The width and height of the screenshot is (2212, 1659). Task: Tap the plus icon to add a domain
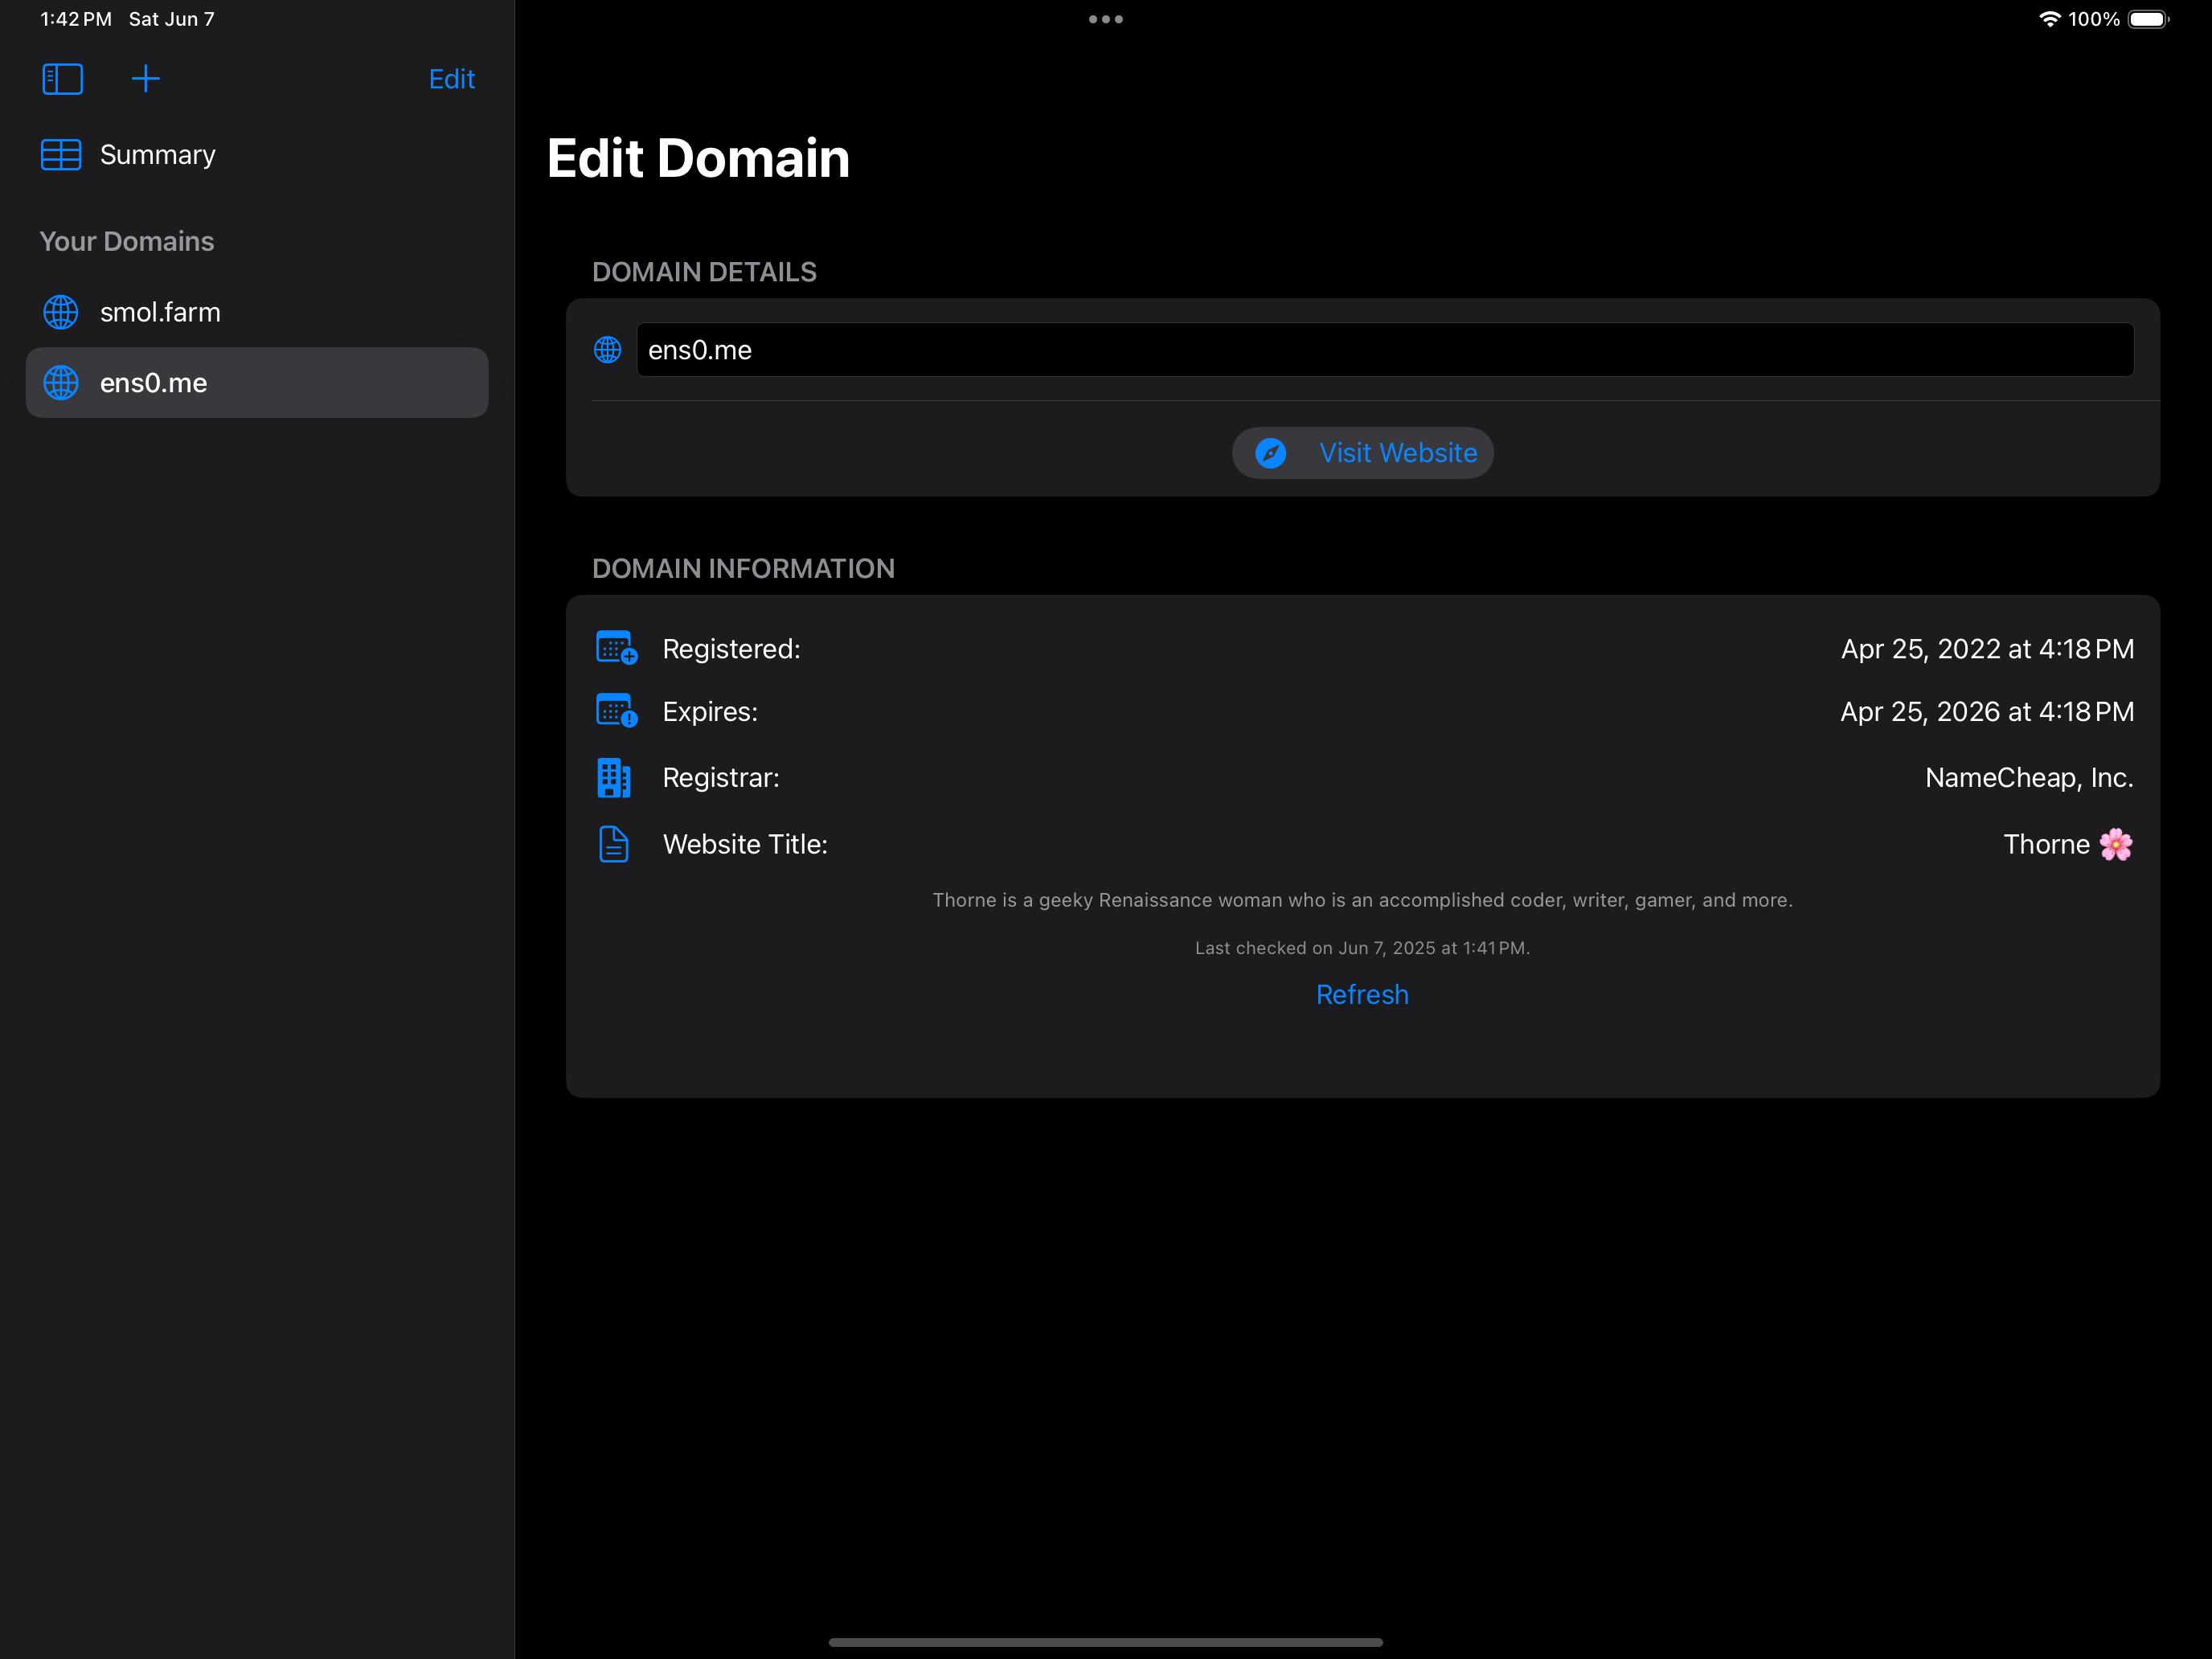tap(146, 78)
